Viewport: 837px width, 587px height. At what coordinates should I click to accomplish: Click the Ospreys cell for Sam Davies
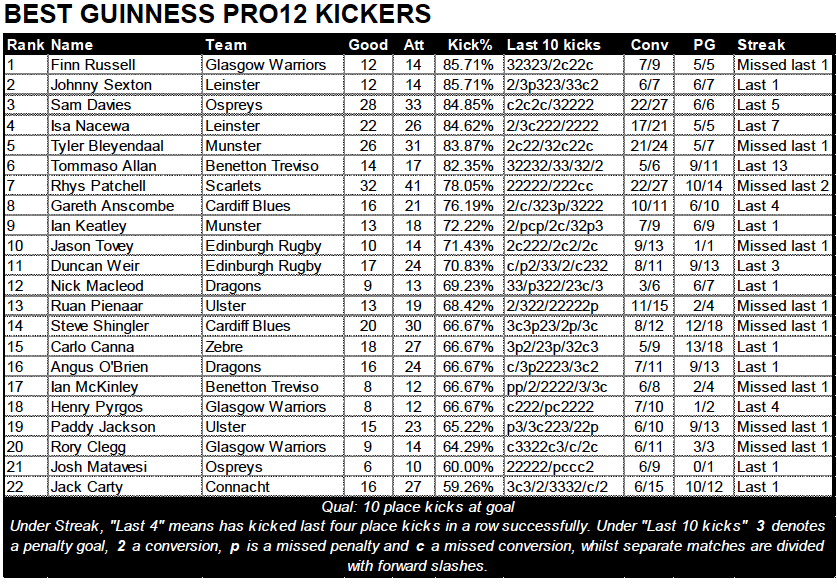click(x=273, y=105)
